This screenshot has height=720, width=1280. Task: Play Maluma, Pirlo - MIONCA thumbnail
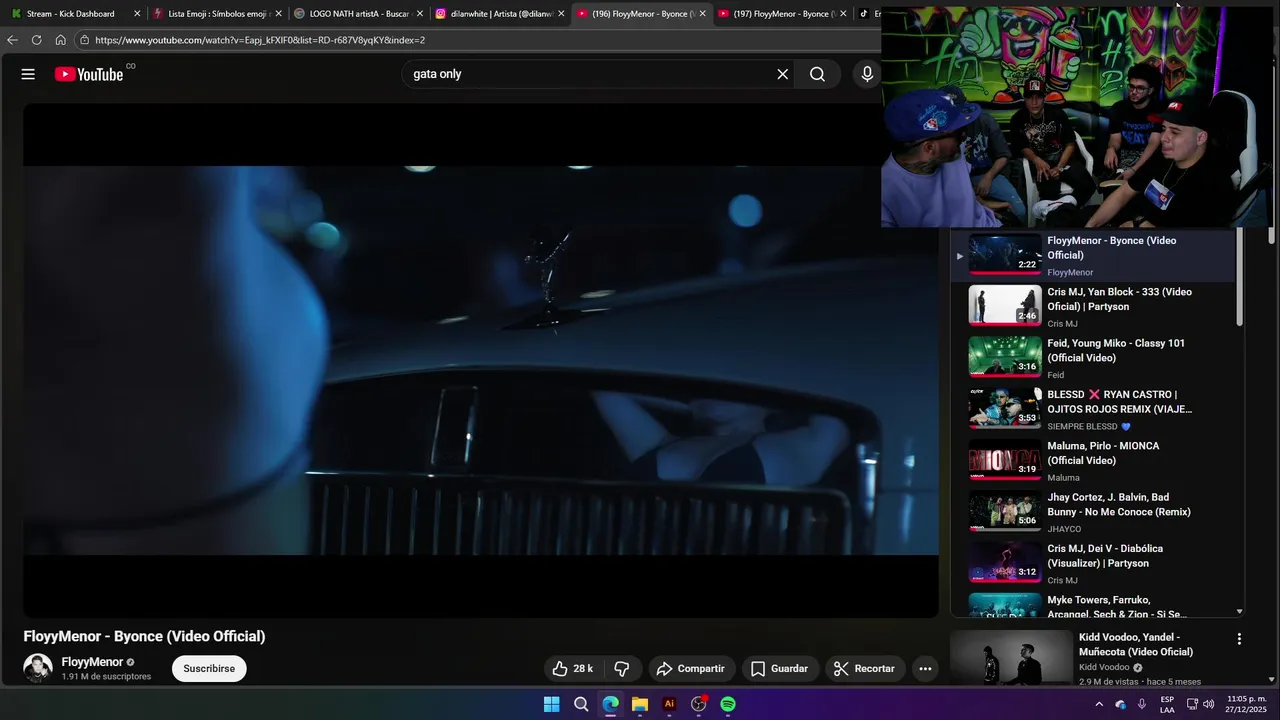tap(1005, 460)
